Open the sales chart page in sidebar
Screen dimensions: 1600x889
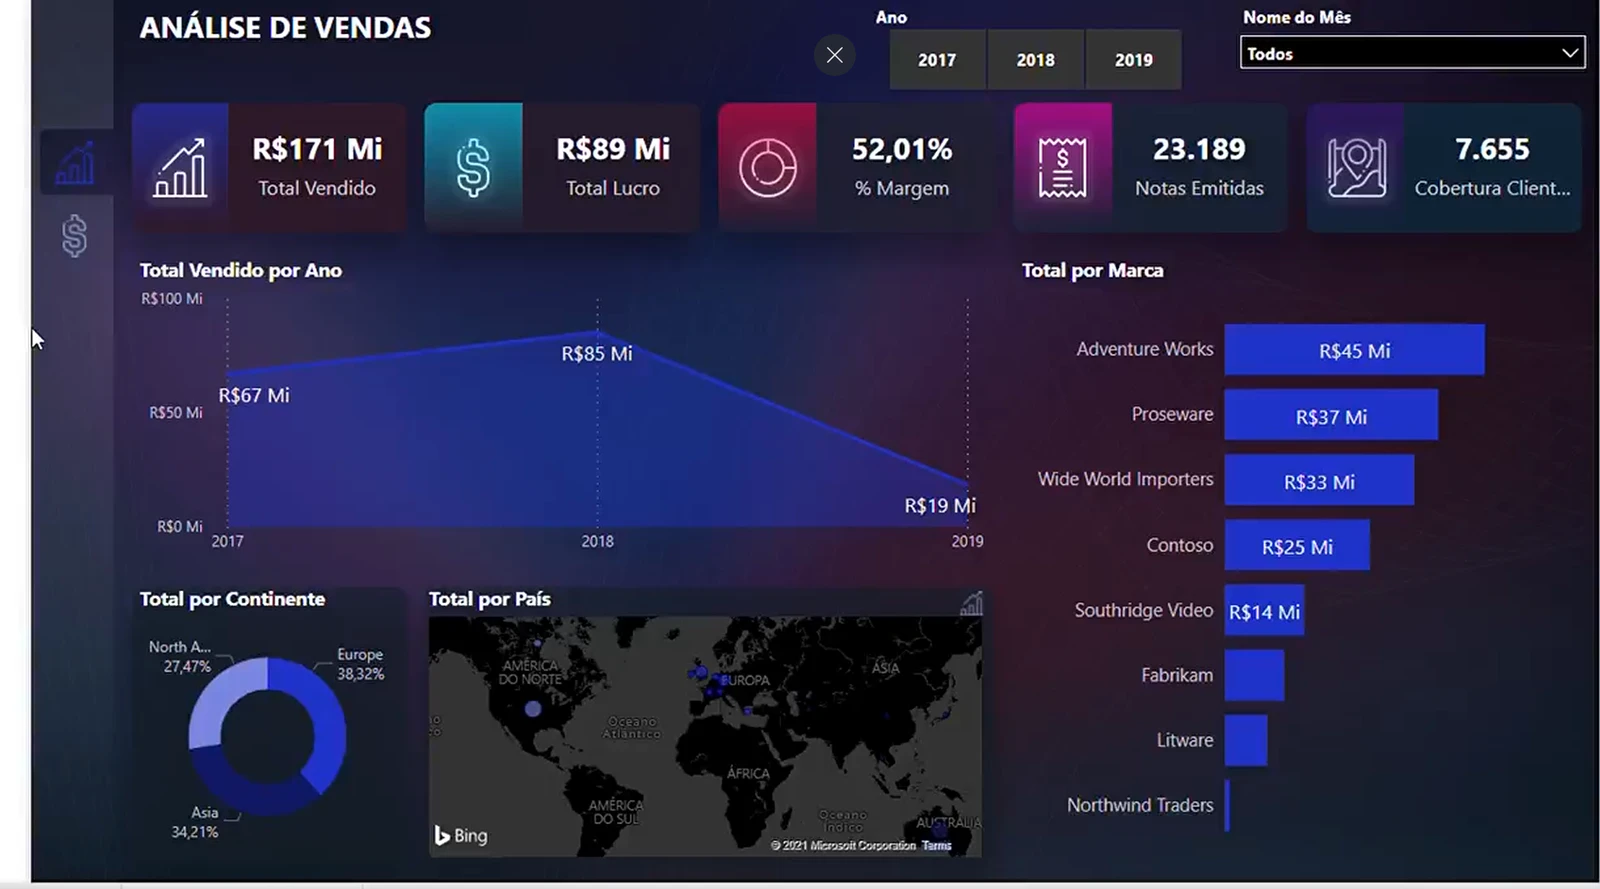75,163
